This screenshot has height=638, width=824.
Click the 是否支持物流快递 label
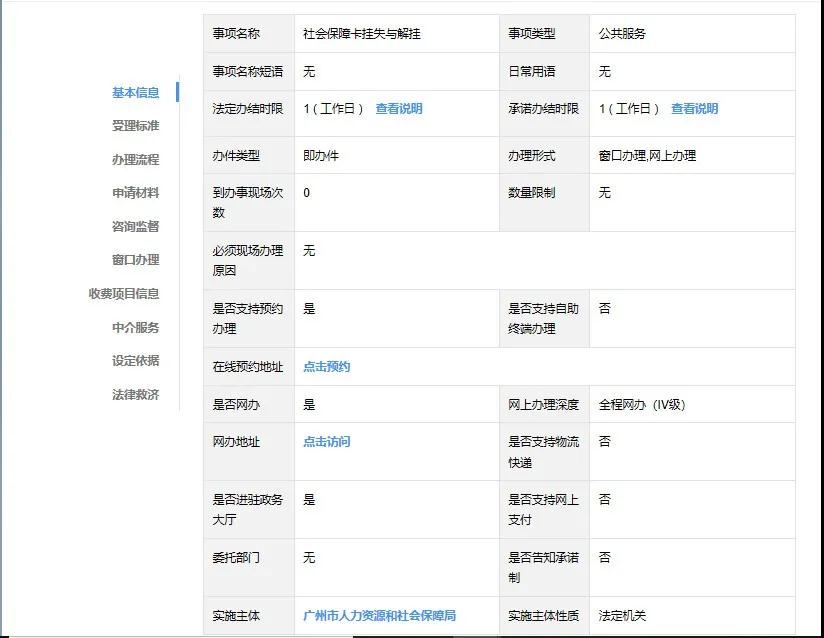click(x=543, y=452)
